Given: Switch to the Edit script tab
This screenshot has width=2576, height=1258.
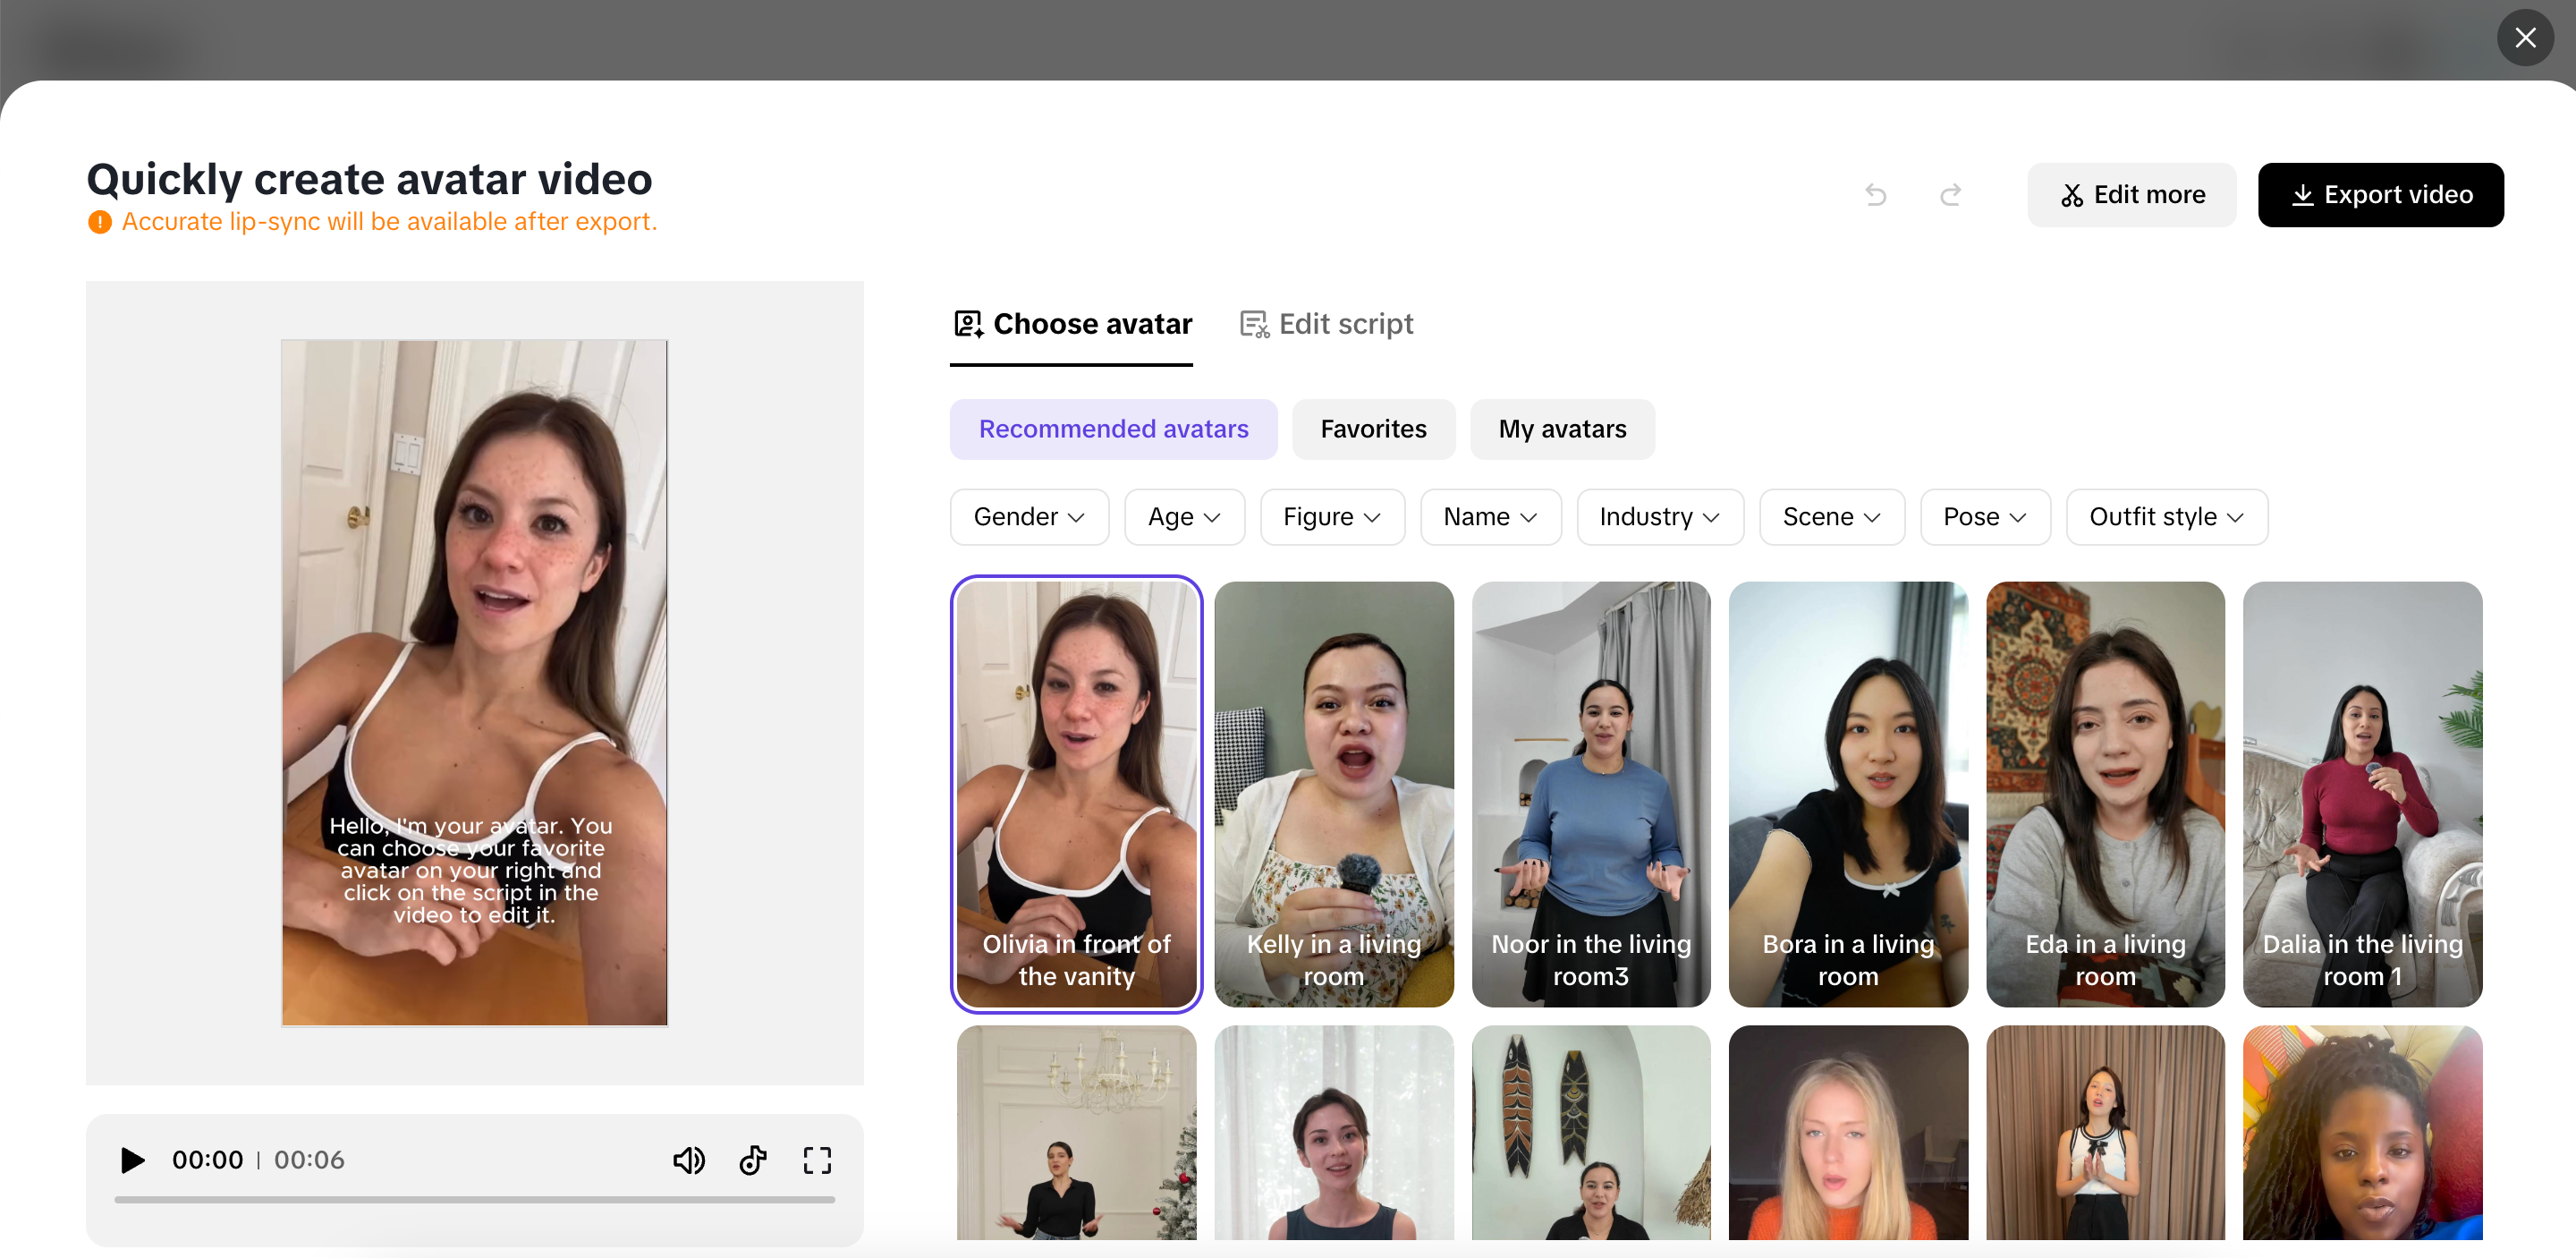Looking at the screenshot, I should (x=1326, y=324).
